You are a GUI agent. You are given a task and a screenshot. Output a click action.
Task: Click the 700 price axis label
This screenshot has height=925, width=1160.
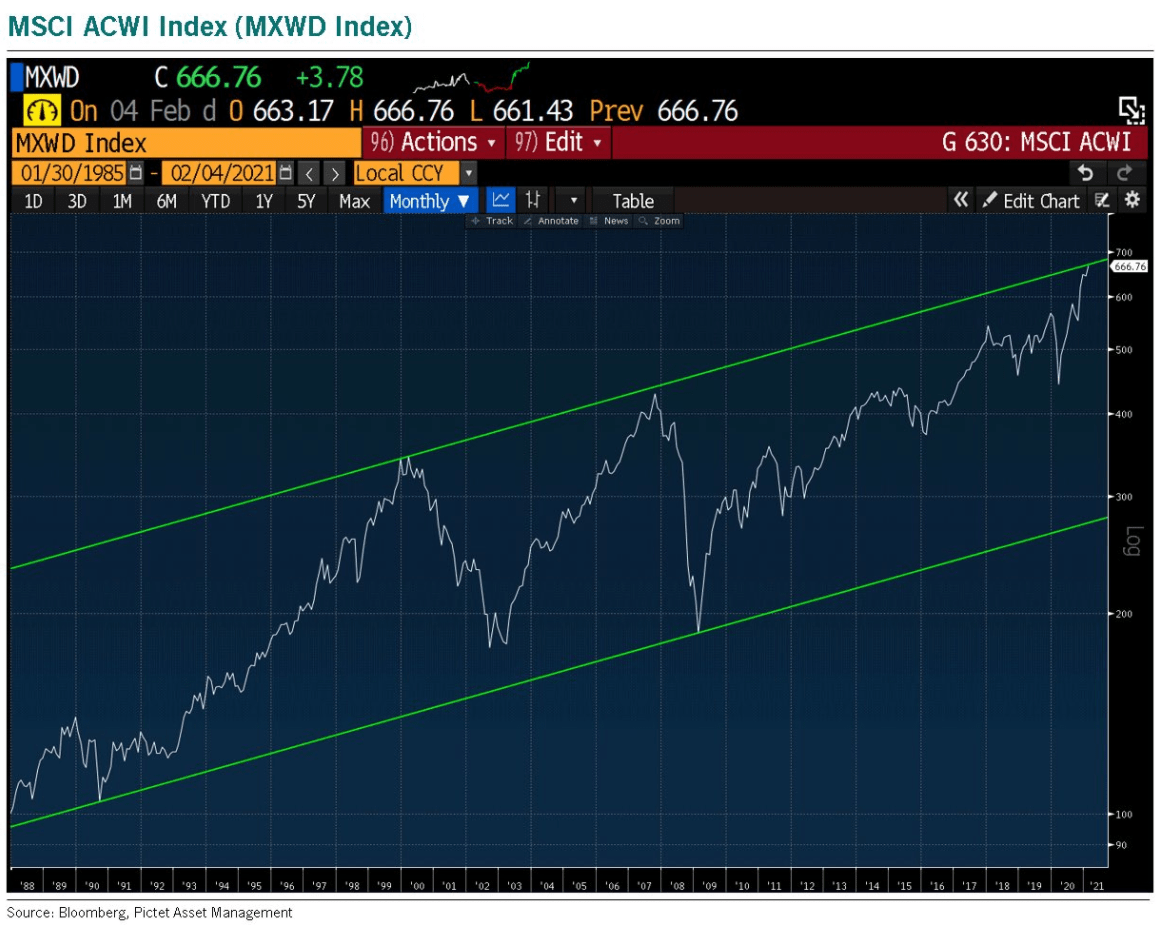click(1124, 252)
